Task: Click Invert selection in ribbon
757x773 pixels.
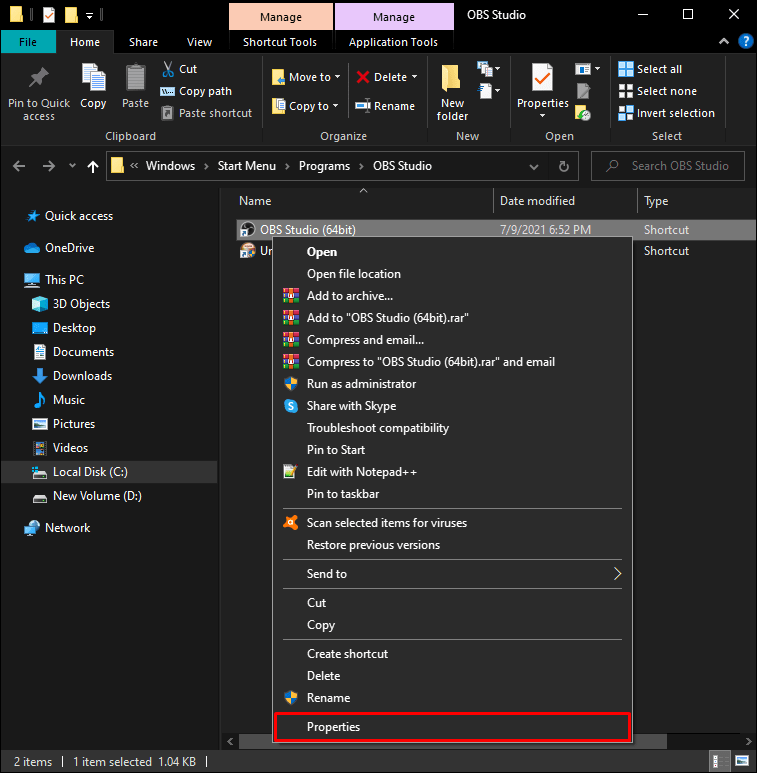Action: click(x=666, y=113)
